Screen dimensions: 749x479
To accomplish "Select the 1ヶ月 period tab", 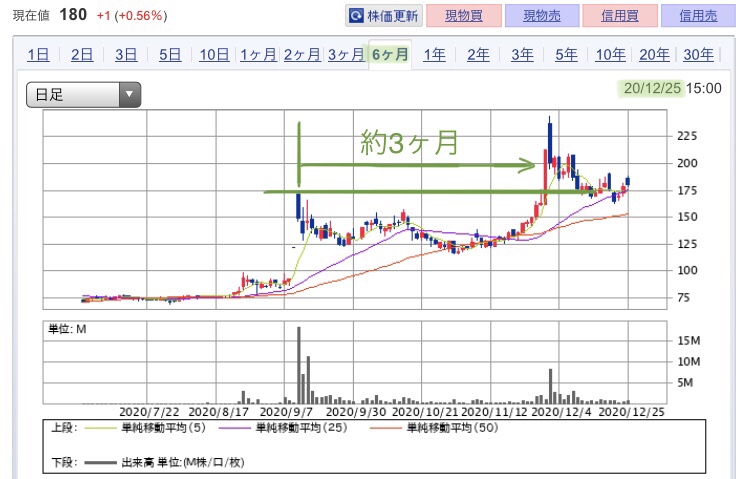I will [258, 55].
